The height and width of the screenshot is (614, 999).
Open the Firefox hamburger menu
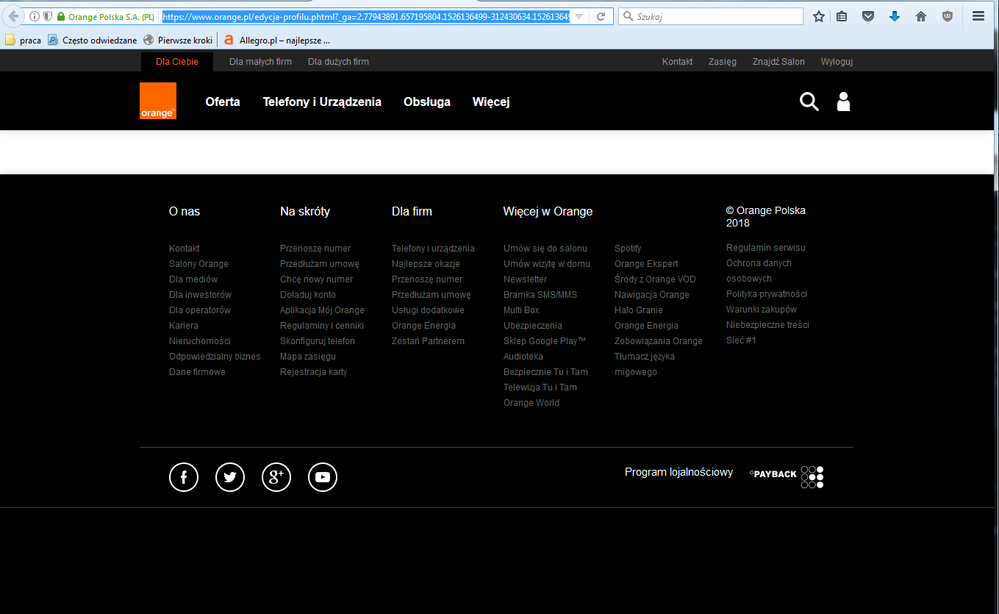(978, 17)
